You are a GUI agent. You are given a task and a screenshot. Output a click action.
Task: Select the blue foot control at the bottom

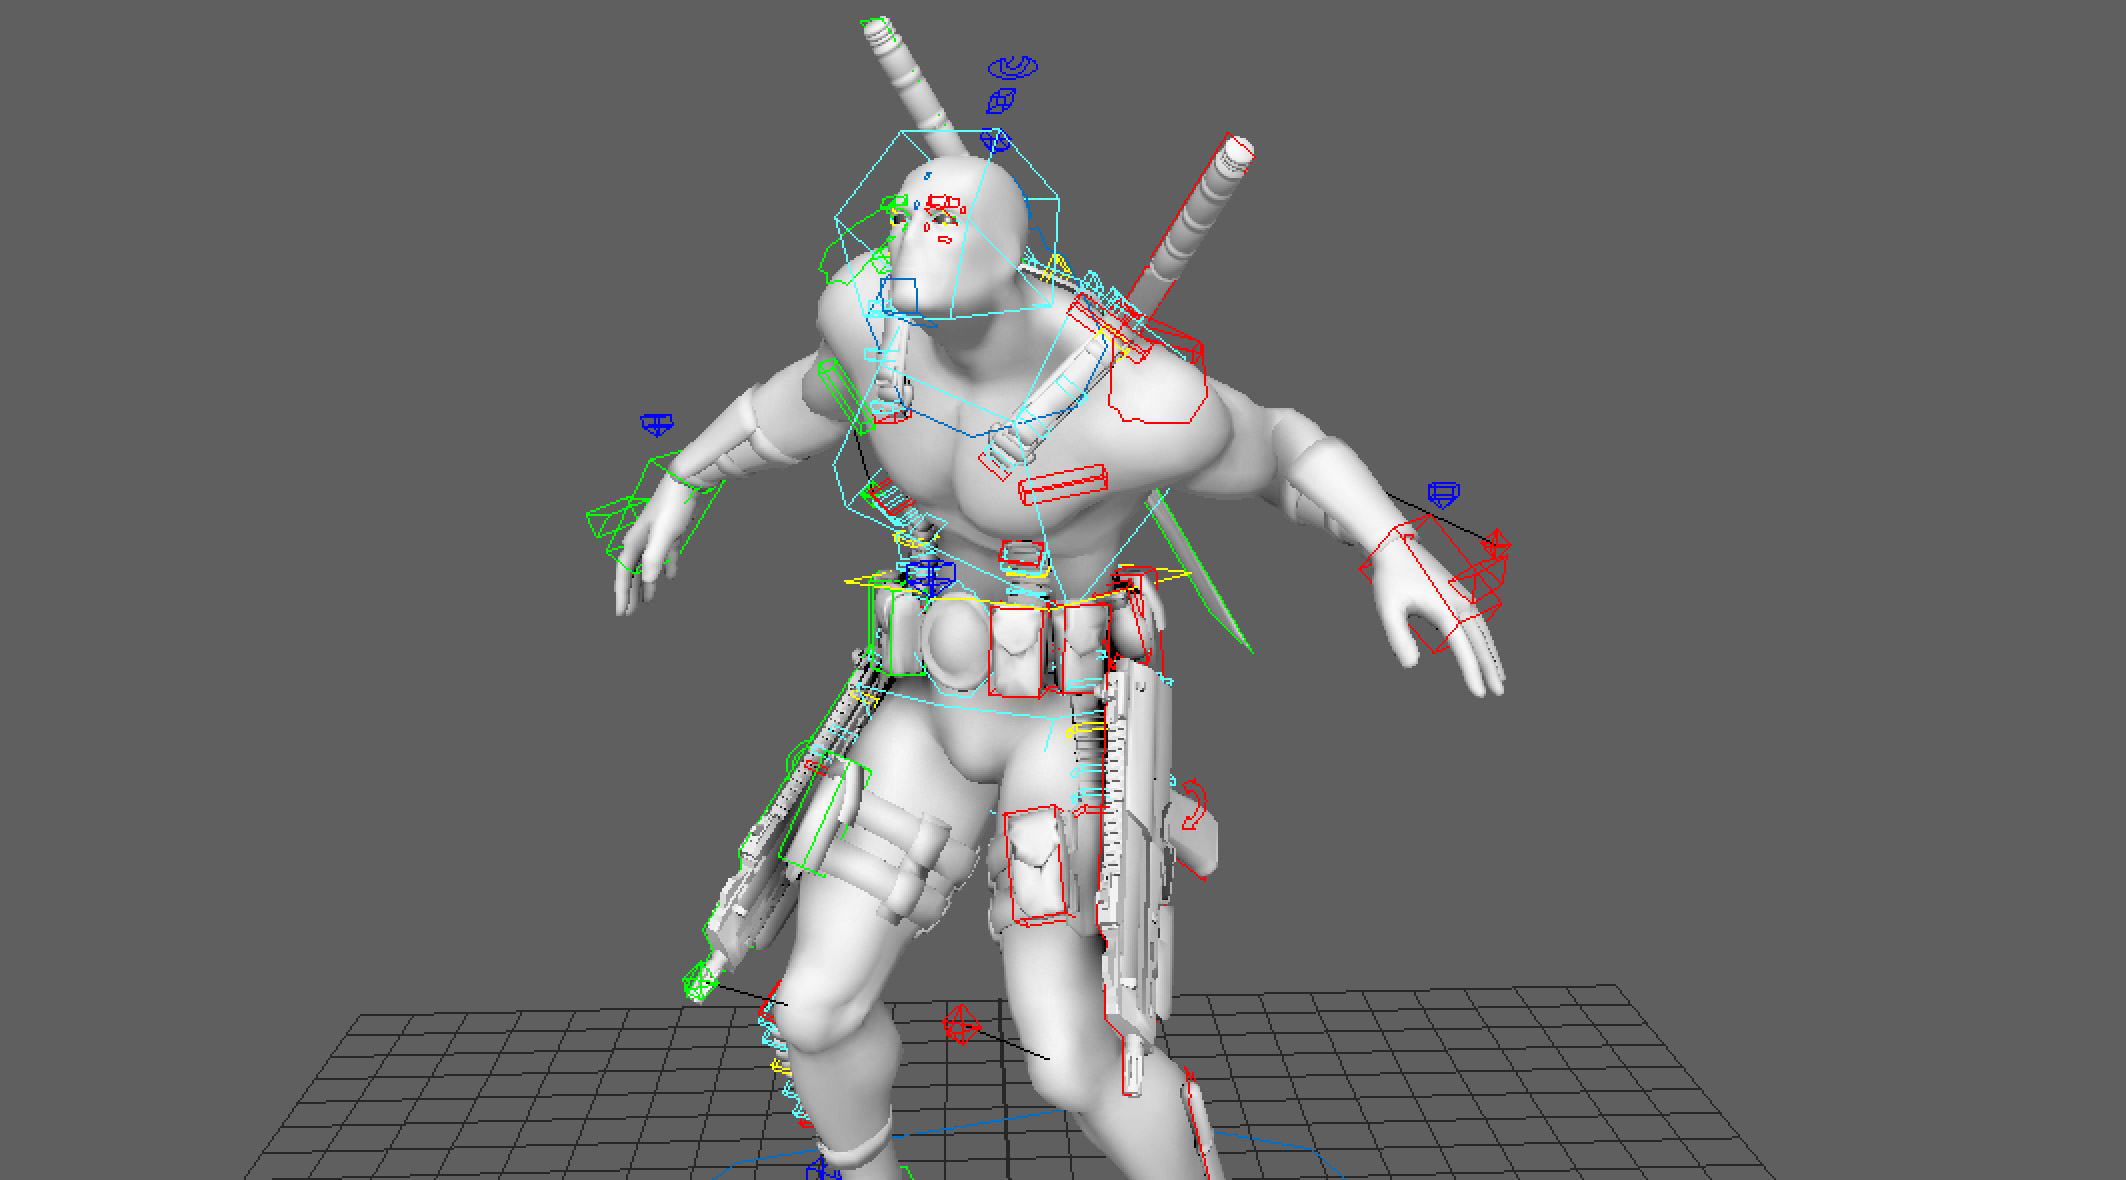[822, 1169]
